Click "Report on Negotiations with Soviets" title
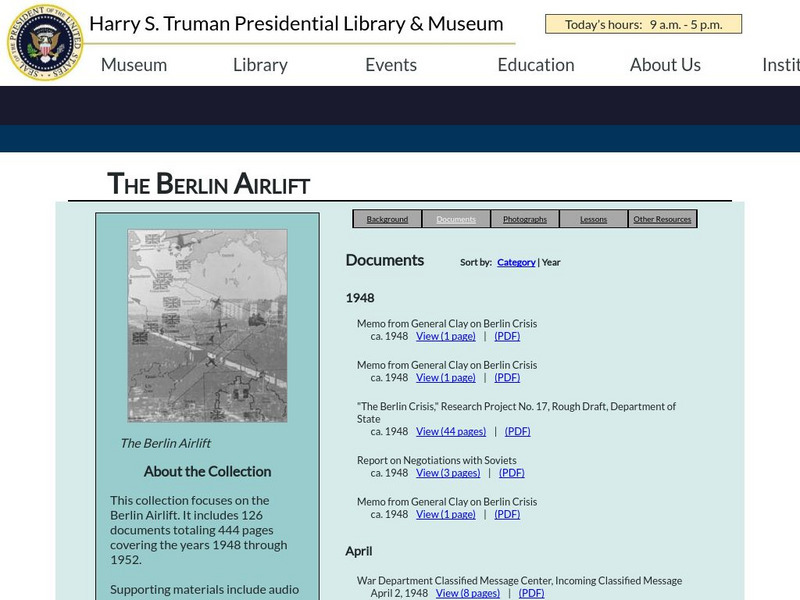 tap(436, 460)
